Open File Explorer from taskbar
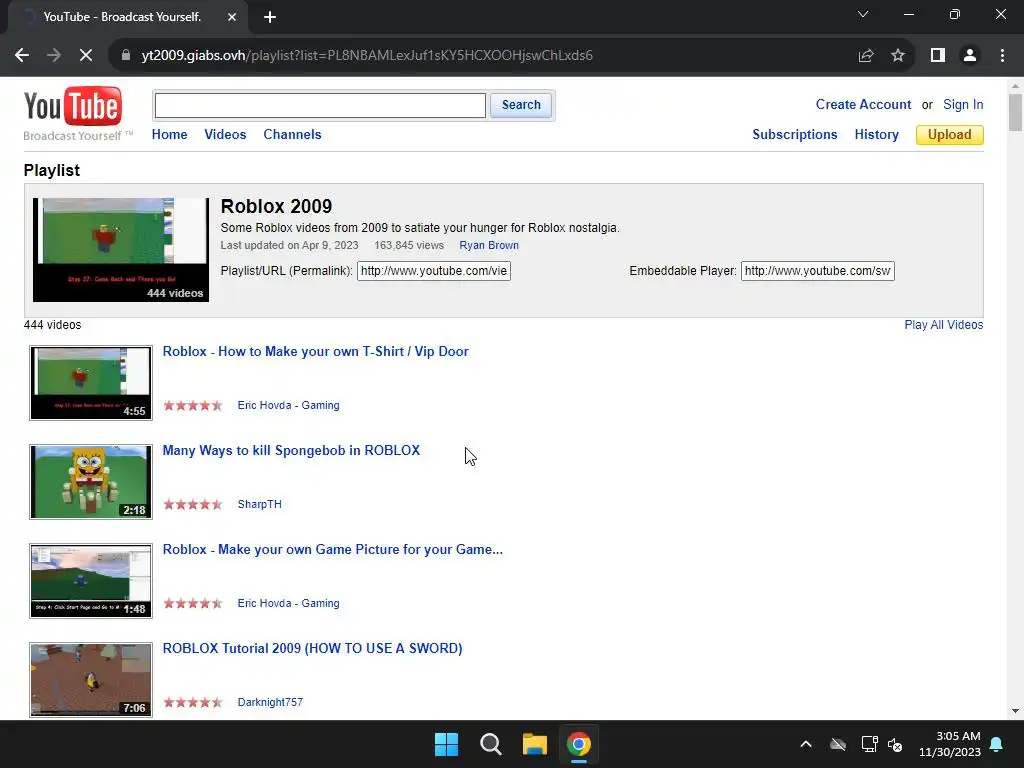Image resolution: width=1024 pixels, height=768 pixels. (534, 744)
